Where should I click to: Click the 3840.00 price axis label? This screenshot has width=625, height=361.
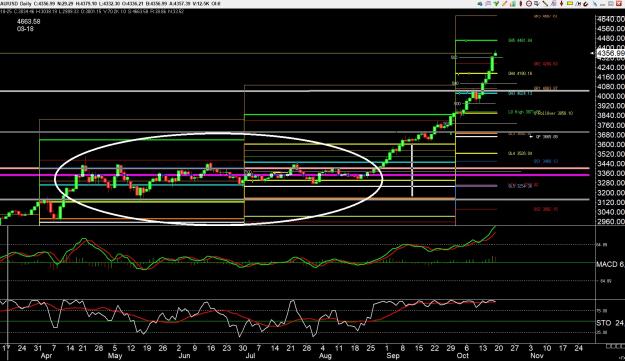click(x=611, y=116)
